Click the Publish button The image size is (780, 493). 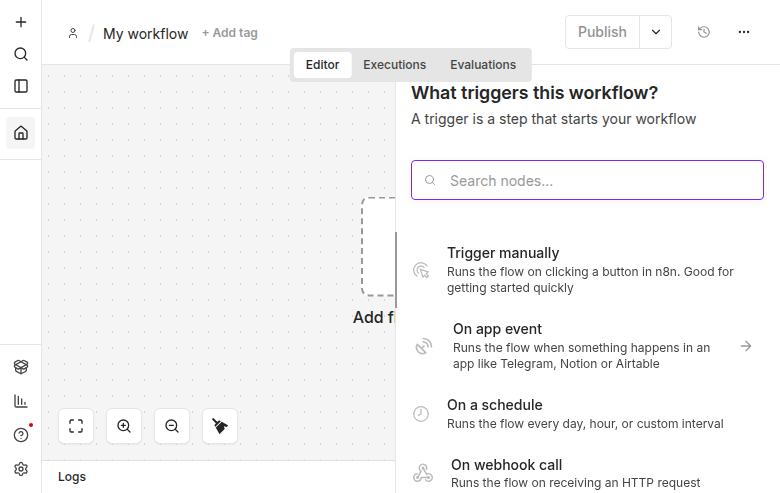click(x=602, y=32)
